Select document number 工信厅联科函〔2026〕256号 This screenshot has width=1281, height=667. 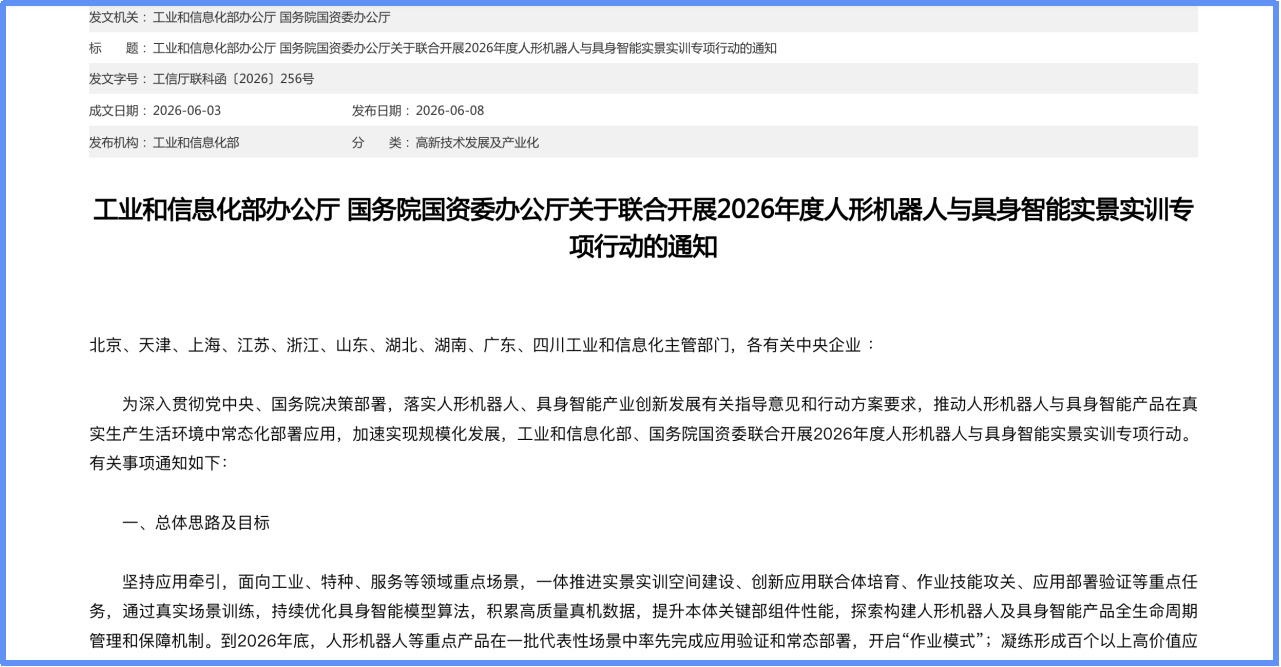click(233, 79)
